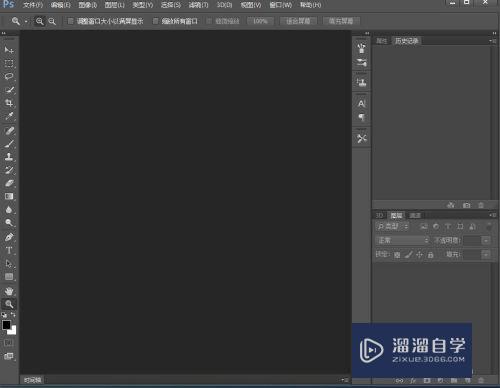Viewport: 500px width, 388px height.
Task: Toggle lock image pixels brush icon
Action: pos(409,255)
